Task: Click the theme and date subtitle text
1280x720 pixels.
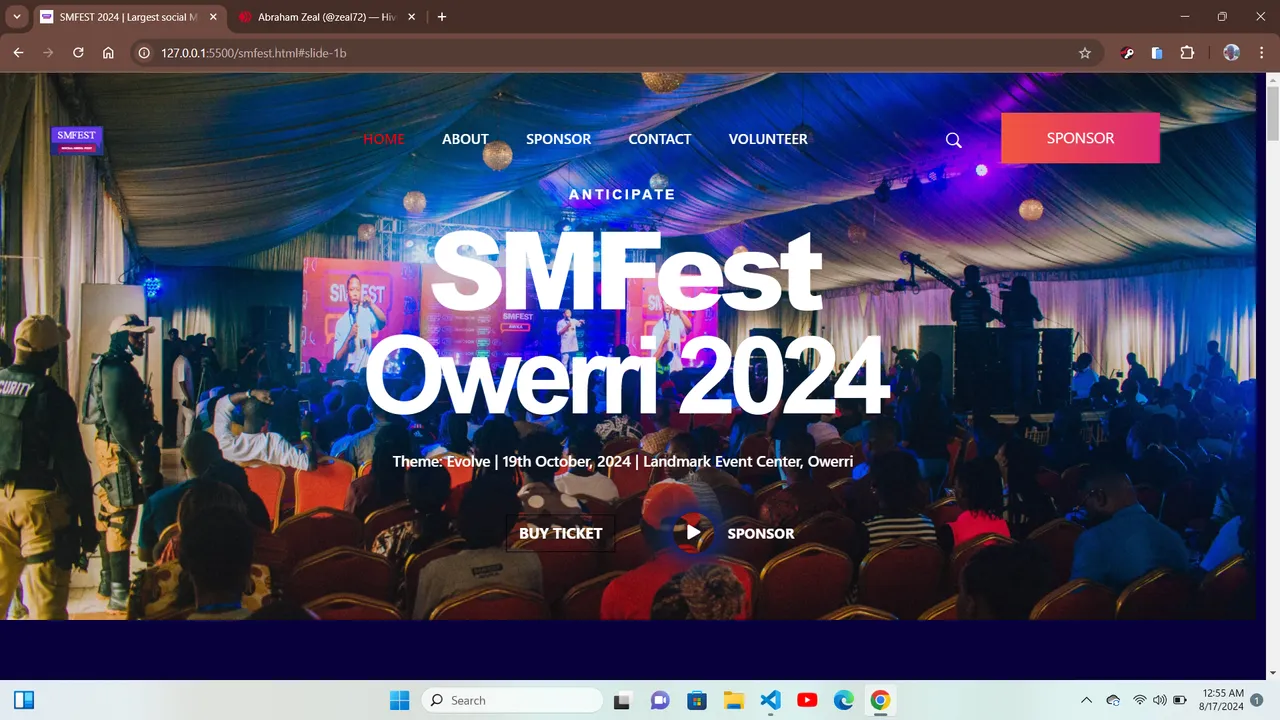Action: (x=622, y=462)
